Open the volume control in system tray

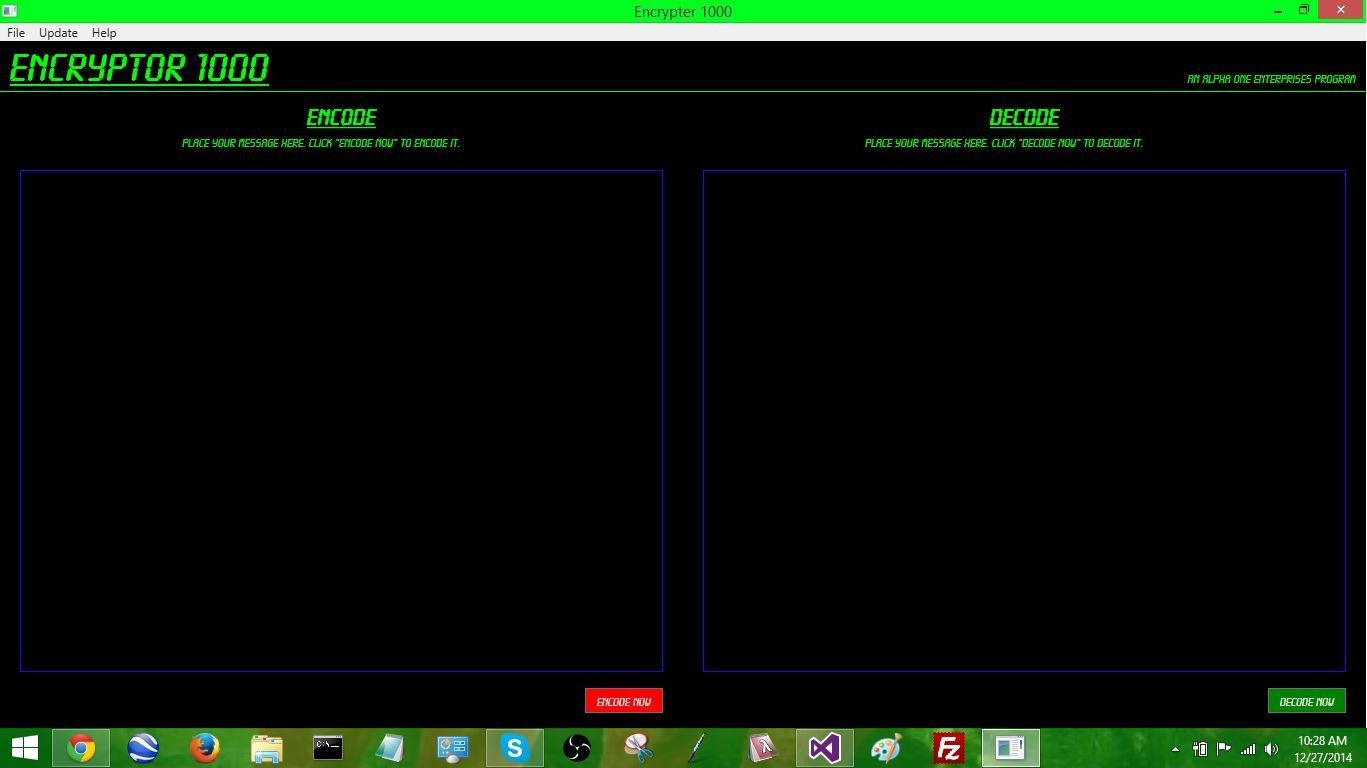click(x=1270, y=747)
